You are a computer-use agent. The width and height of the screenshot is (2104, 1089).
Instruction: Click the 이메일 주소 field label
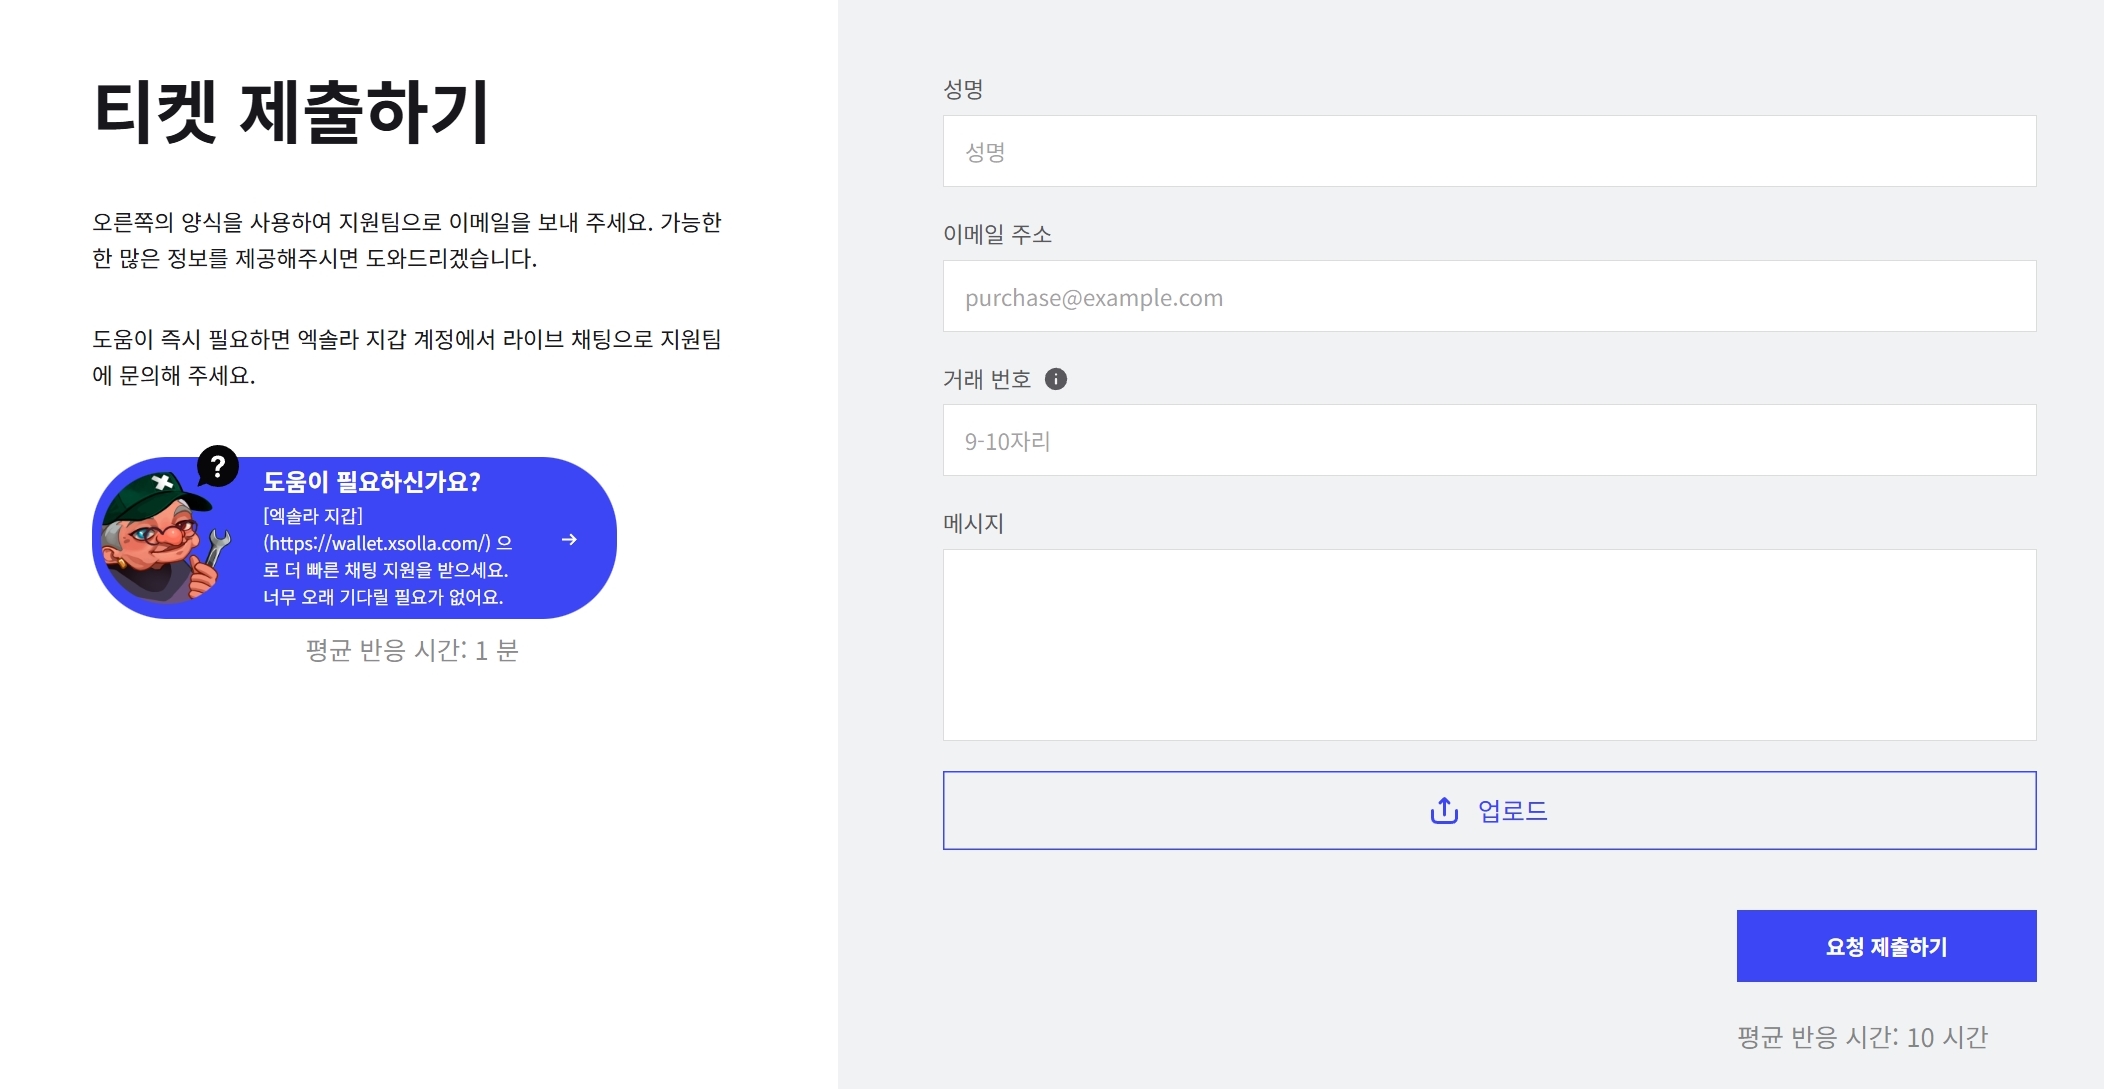[997, 234]
